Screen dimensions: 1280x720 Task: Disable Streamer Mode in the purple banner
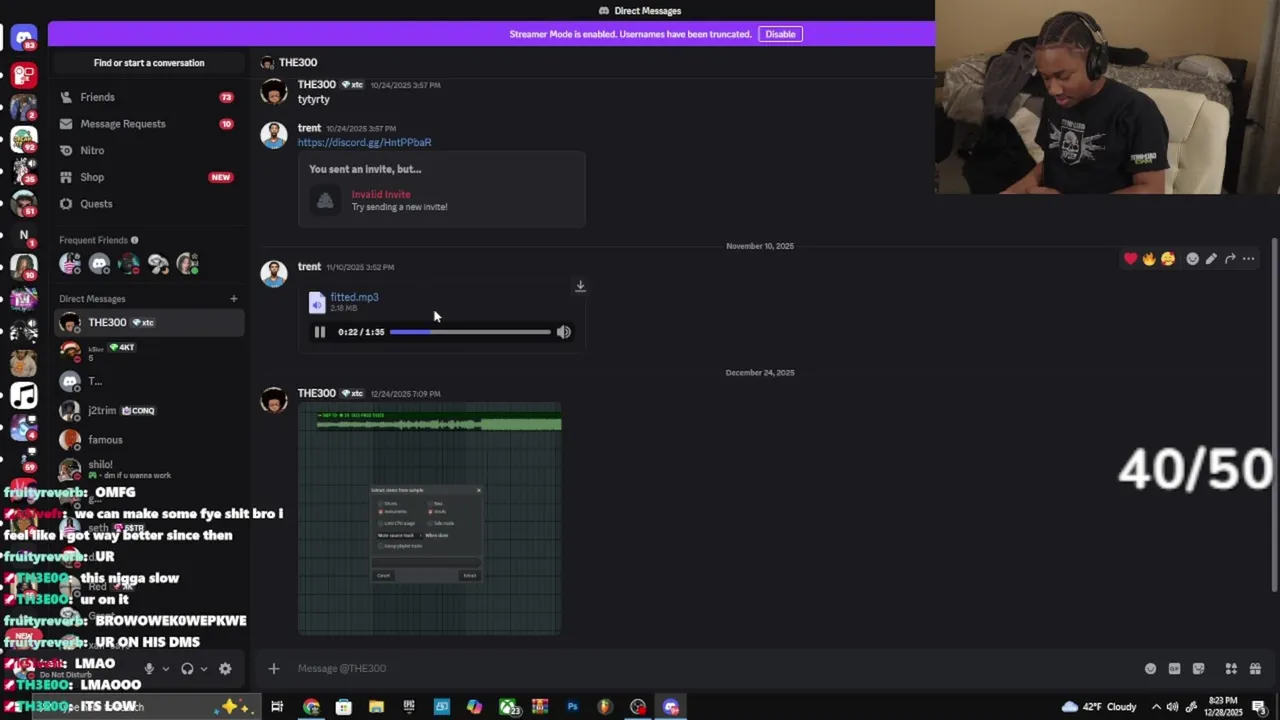click(780, 34)
